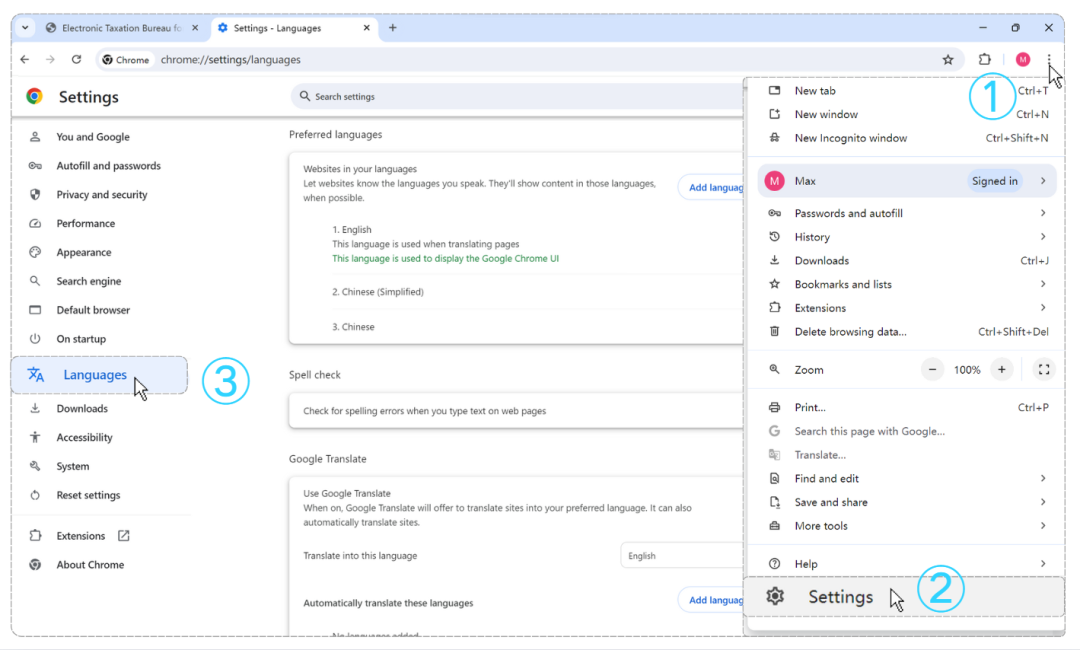Image resolution: width=1080 pixels, height=650 pixels.
Task: Open Settings from Chrome menu
Action: click(x=904, y=597)
